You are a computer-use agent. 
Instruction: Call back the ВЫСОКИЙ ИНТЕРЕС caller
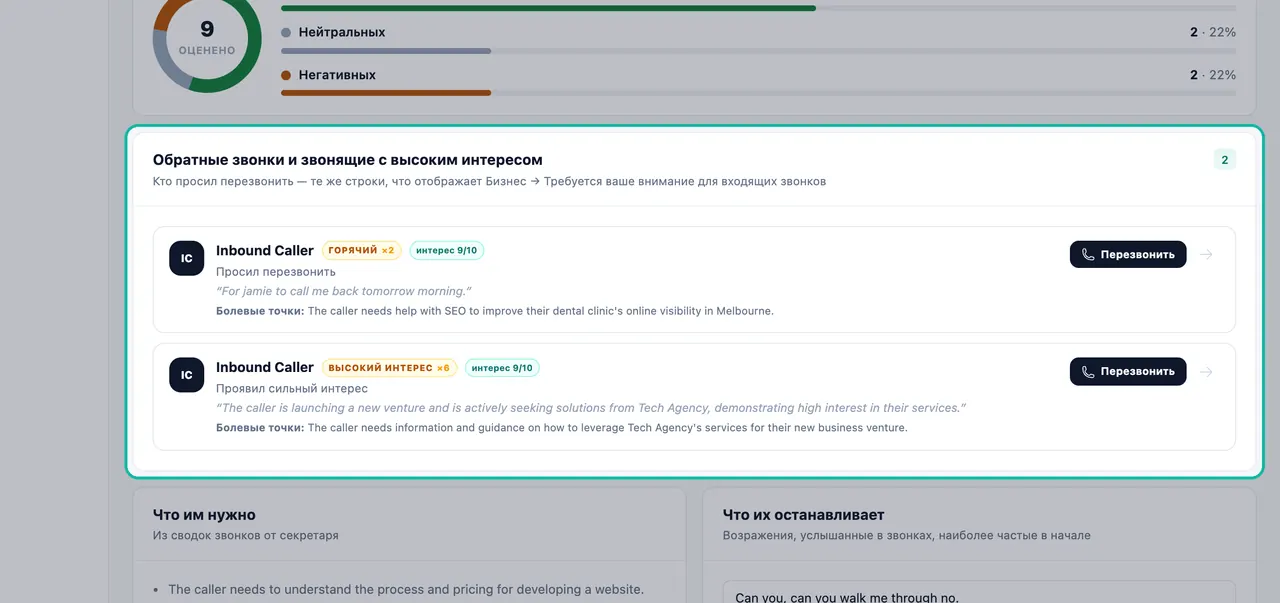pyautogui.click(x=1128, y=372)
